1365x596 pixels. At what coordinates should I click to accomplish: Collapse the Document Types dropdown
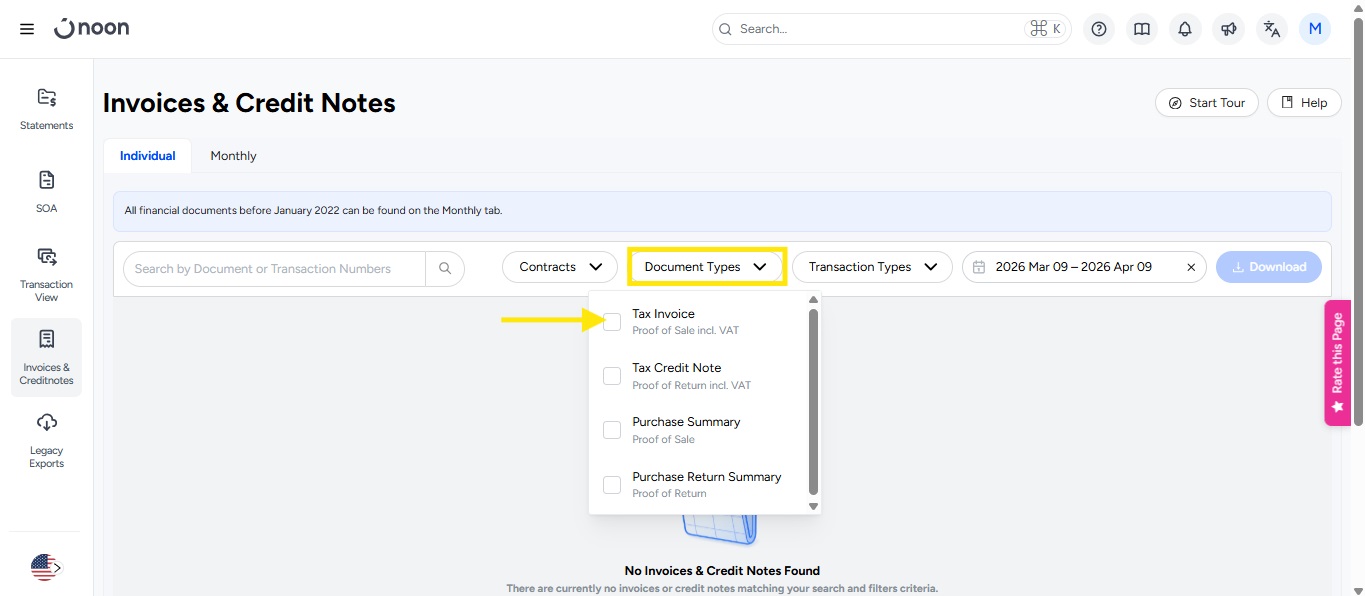point(706,267)
